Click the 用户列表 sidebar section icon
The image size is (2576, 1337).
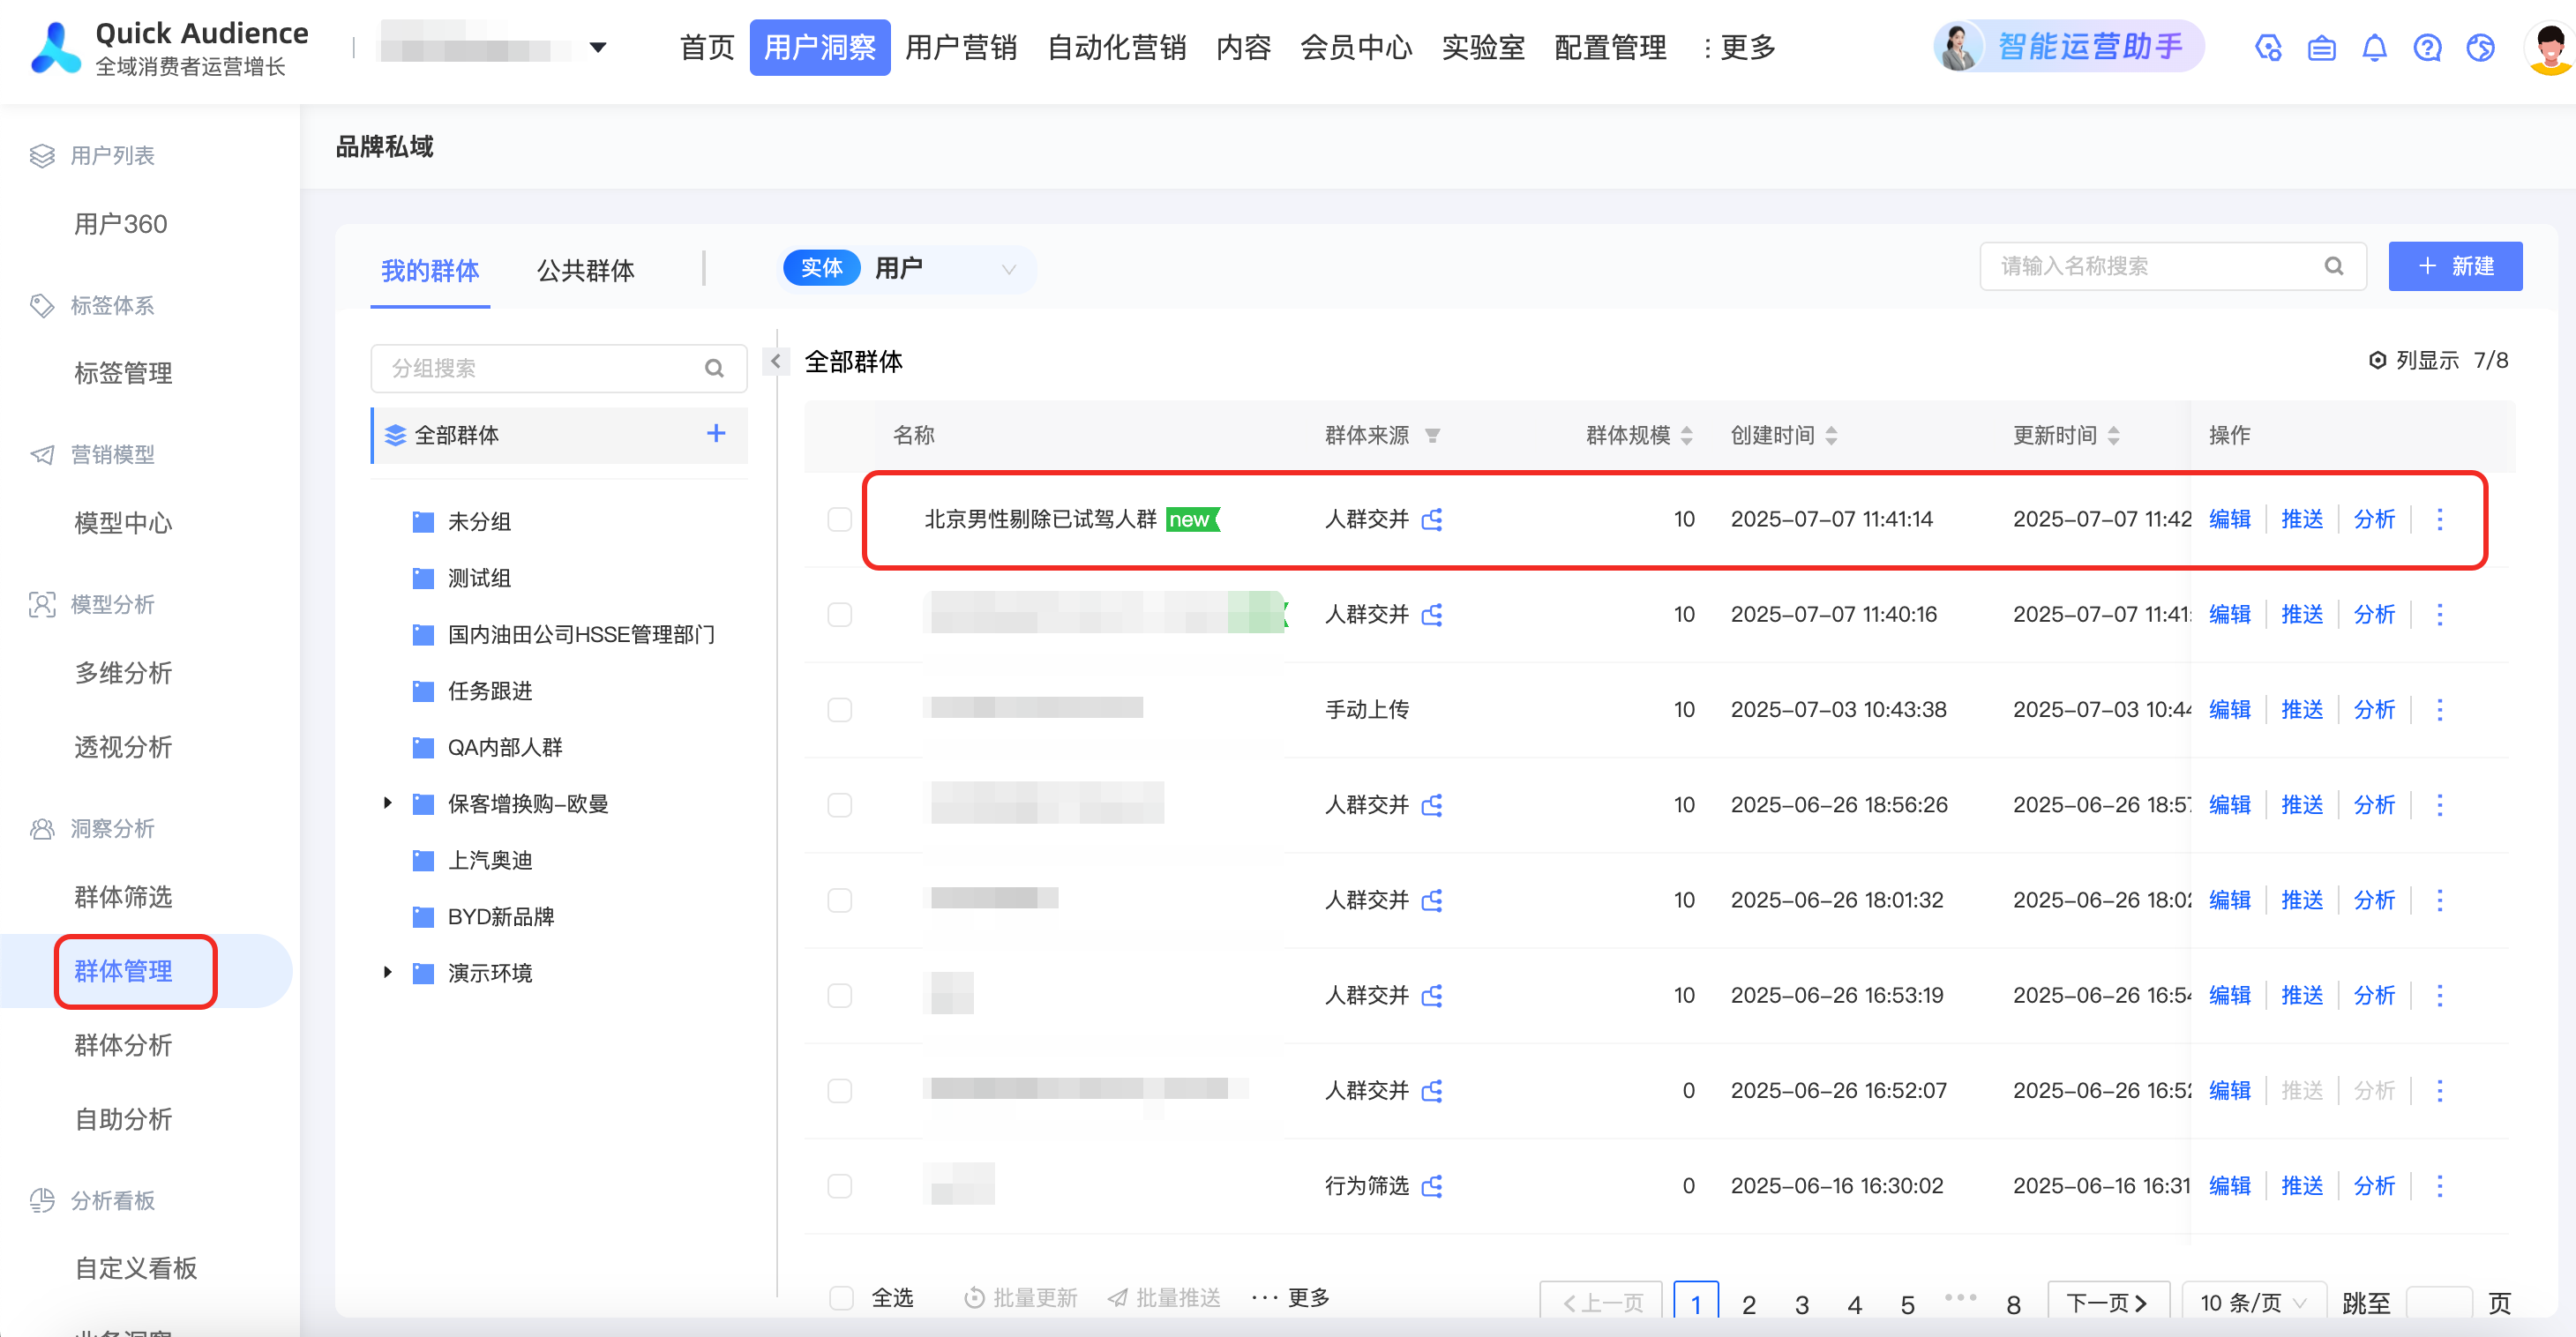pyautogui.click(x=41, y=155)
